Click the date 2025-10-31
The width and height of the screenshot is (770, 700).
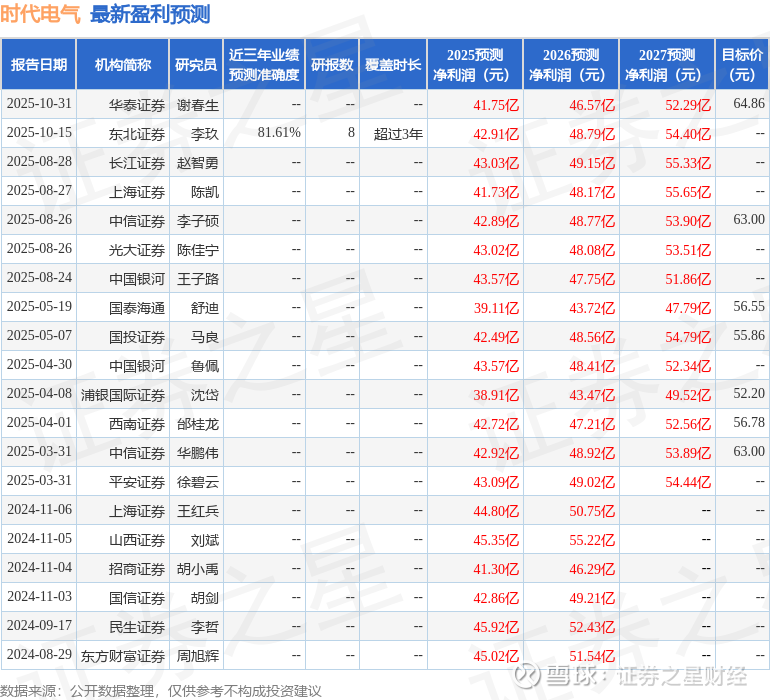pos(39,104)
